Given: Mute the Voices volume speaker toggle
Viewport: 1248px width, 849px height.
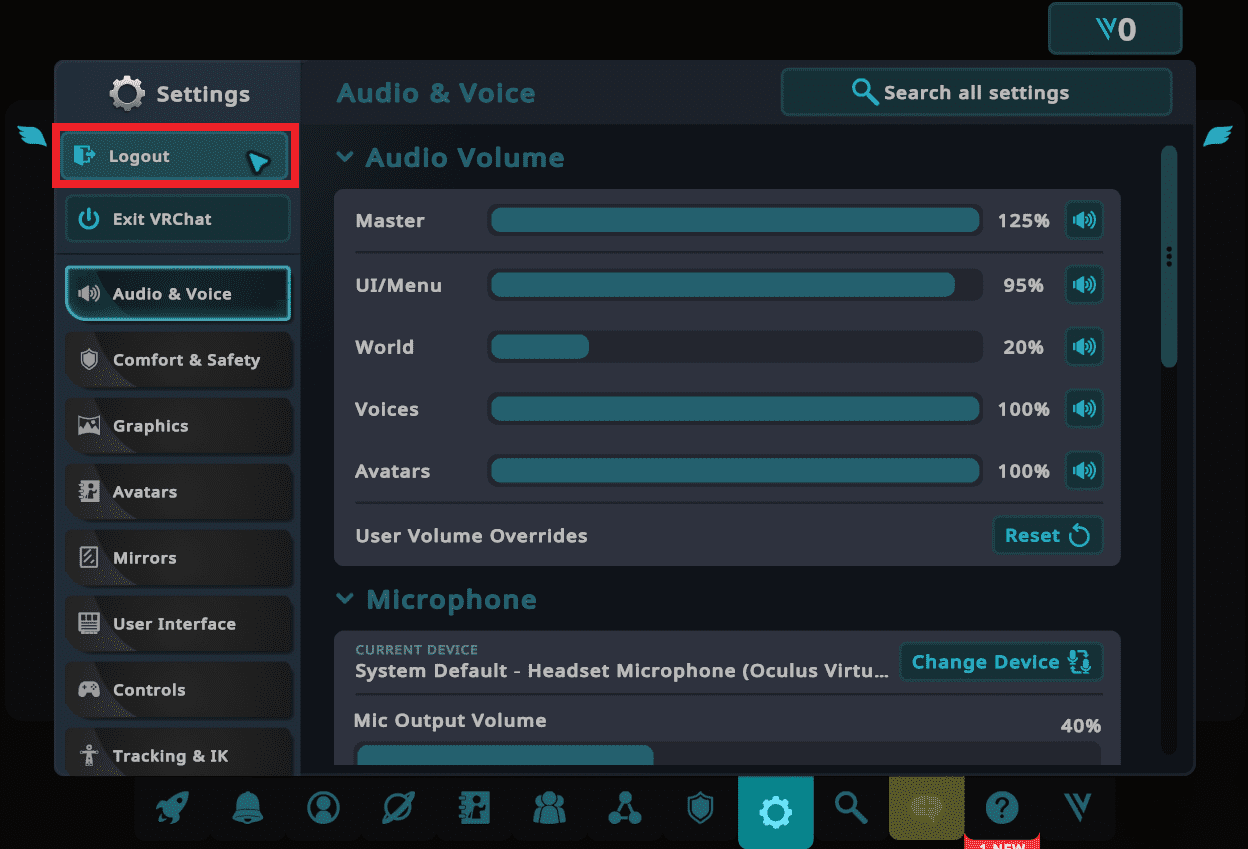Looking at the screenshot, I should tap(1084, 409).
